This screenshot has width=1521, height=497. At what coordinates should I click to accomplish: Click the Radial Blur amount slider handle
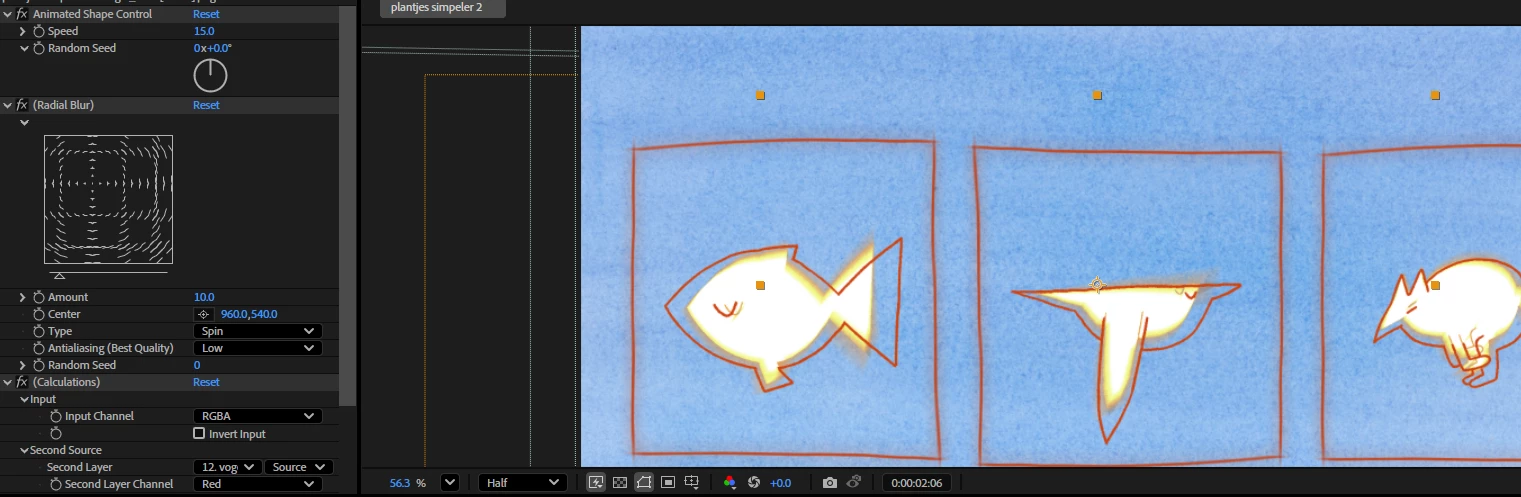(59, 275)
